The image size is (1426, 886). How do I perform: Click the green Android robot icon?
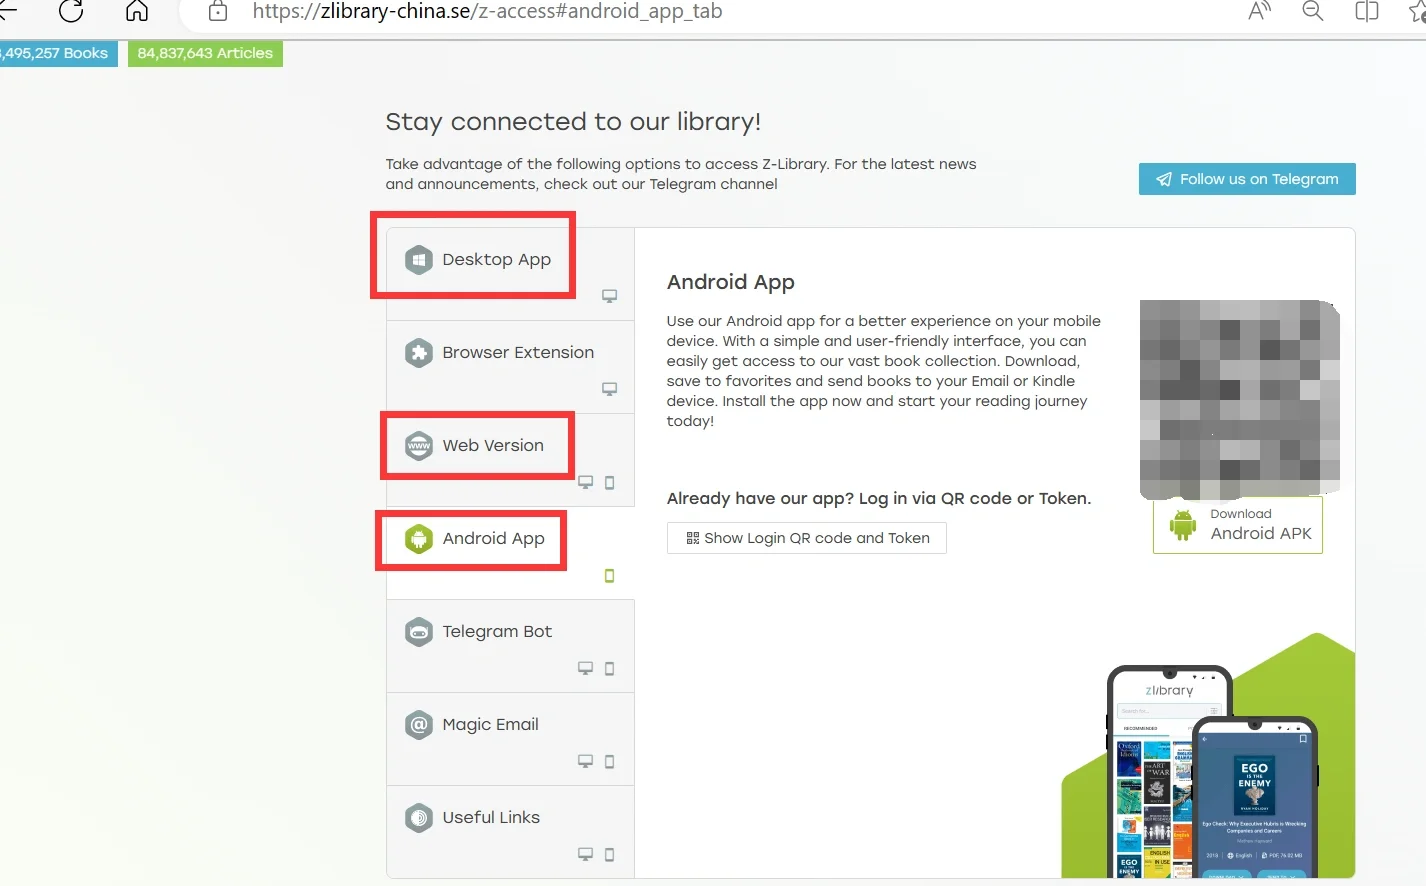tap(1183, 525)
